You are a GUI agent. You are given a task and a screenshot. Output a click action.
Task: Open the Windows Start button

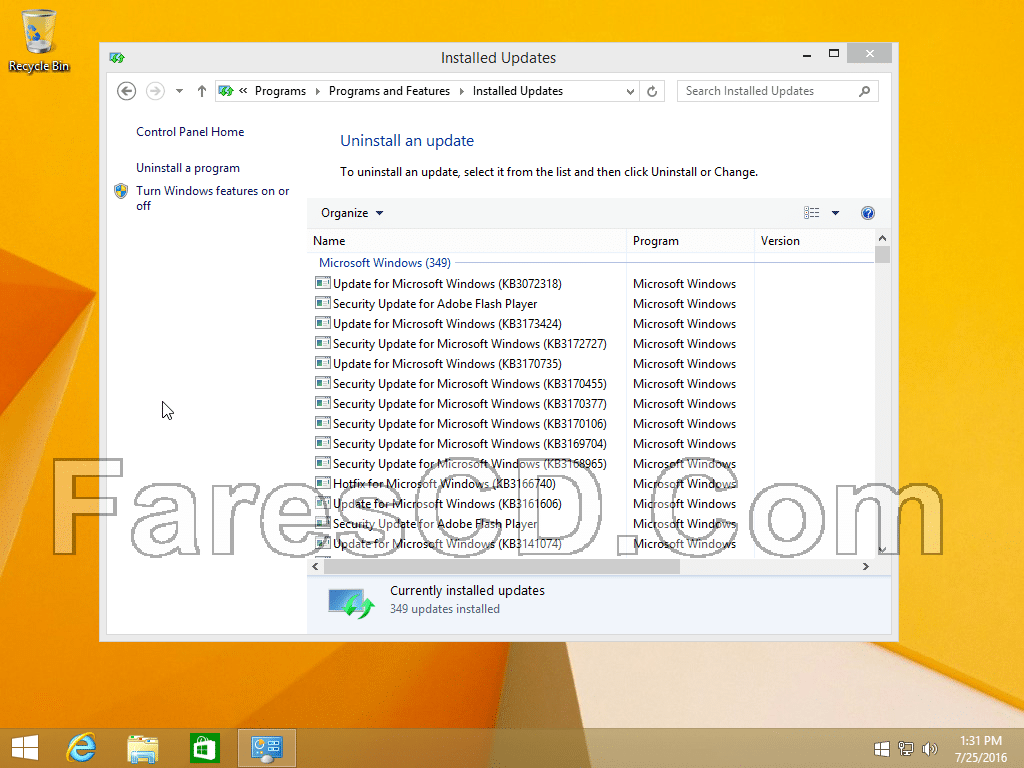(x=25, y=748)
